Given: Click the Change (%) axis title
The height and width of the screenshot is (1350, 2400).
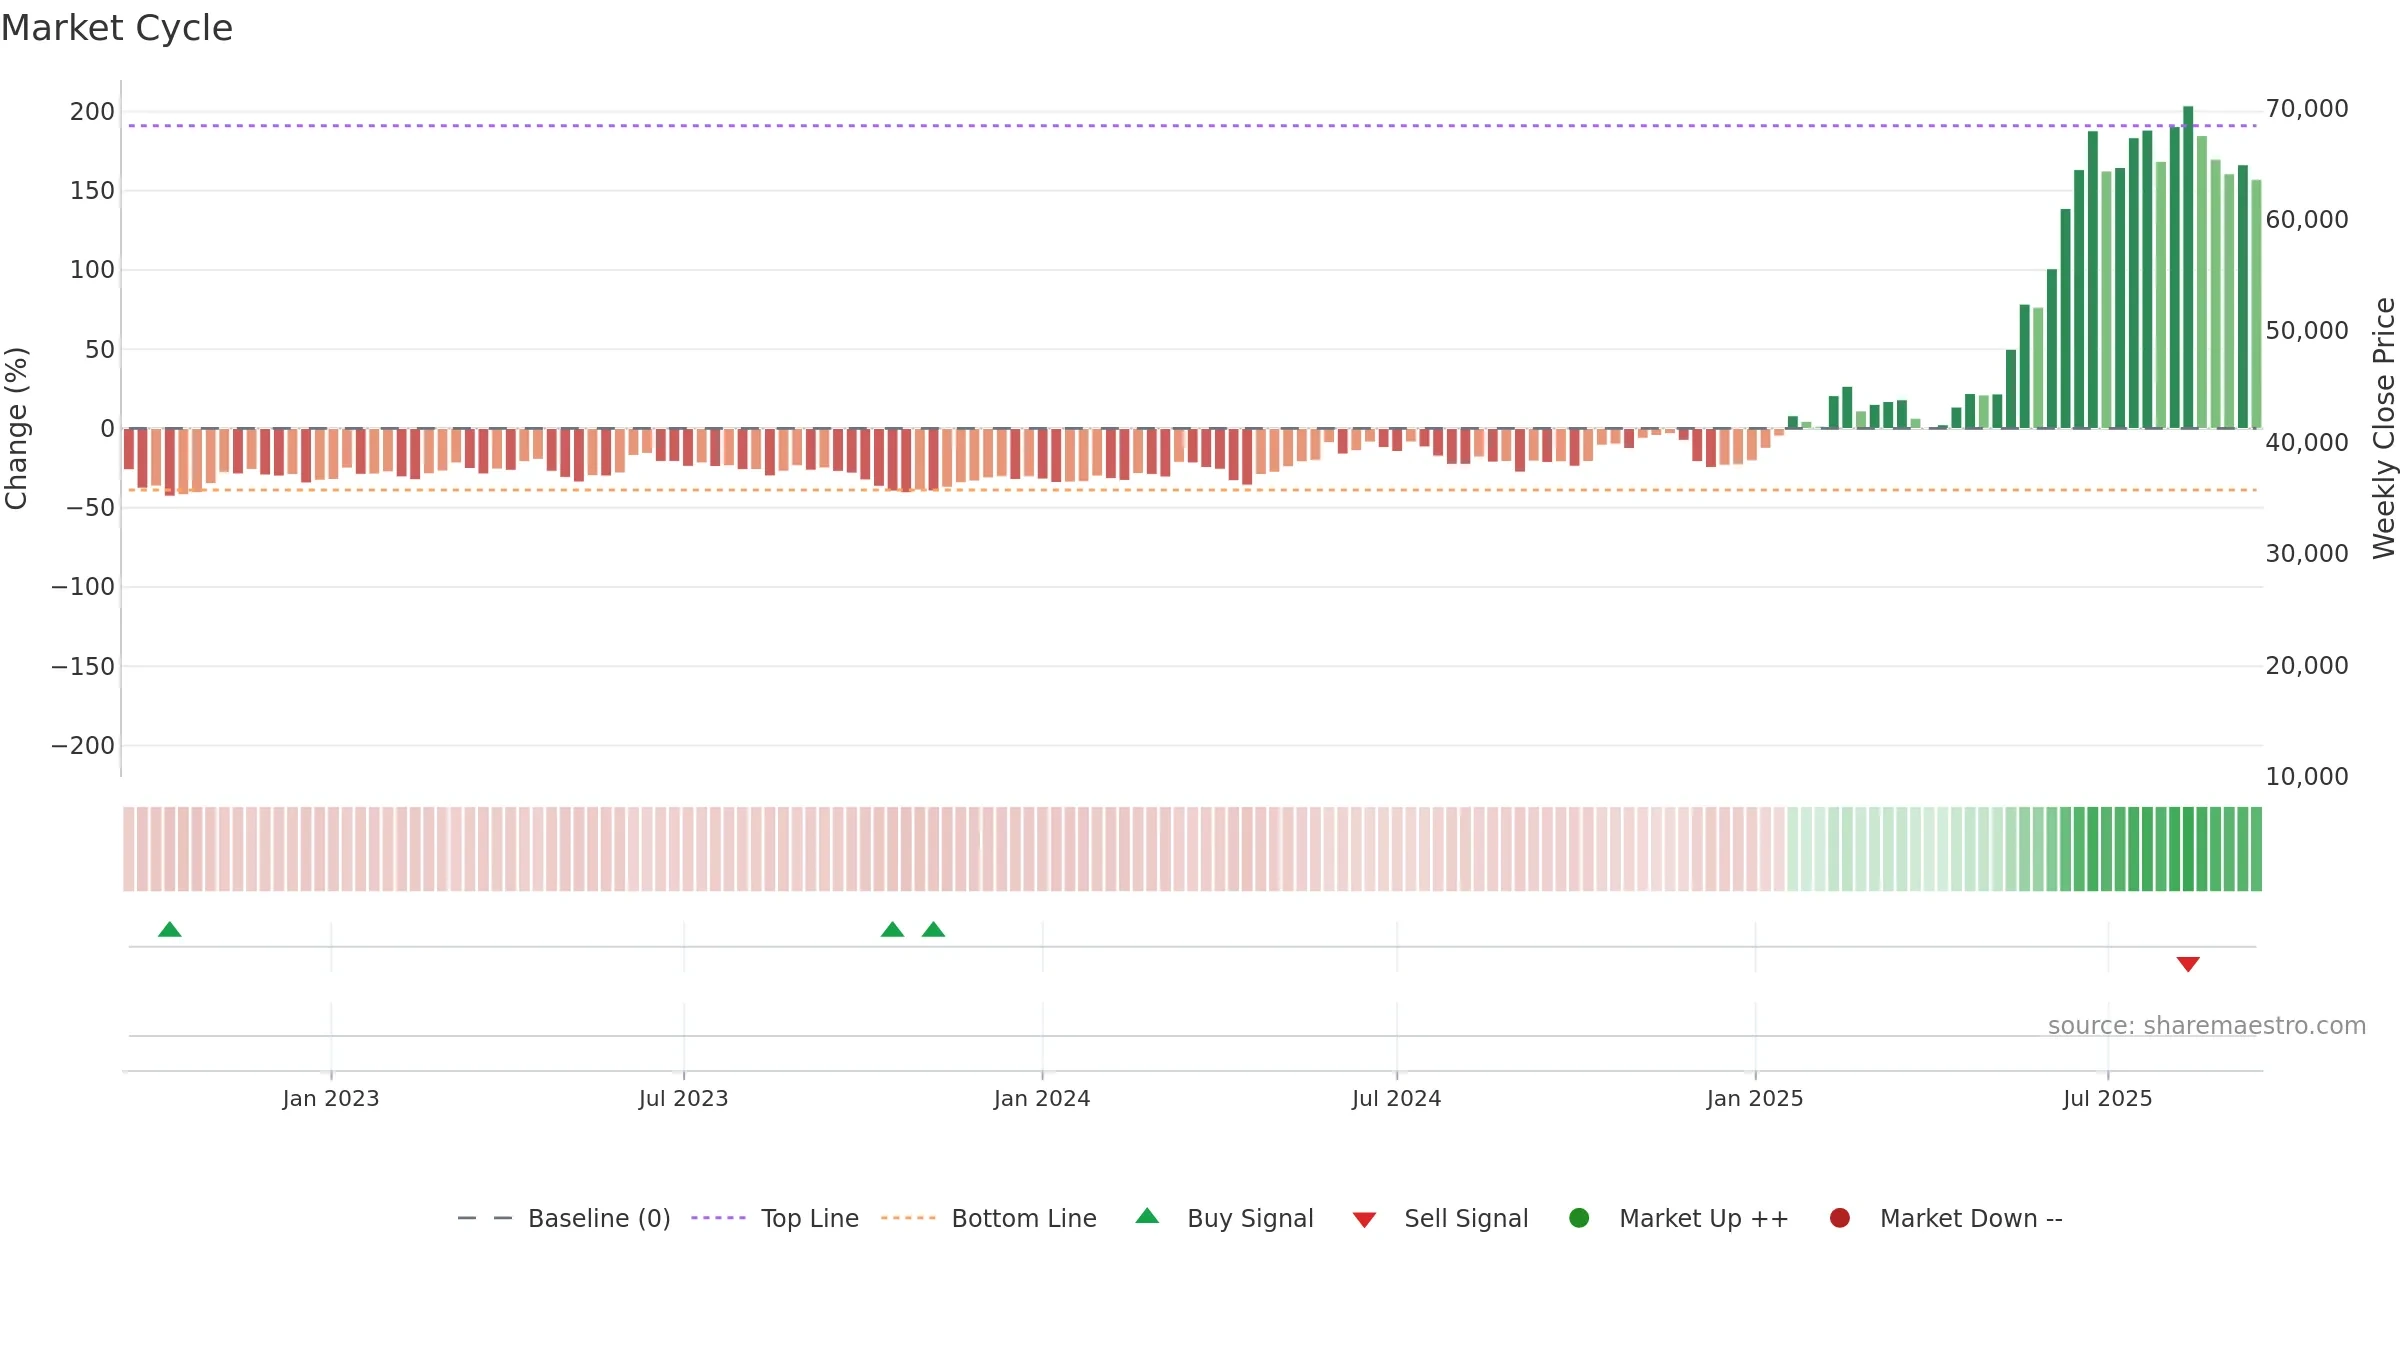Looking at the screenshot, I should tap(16, 428).
